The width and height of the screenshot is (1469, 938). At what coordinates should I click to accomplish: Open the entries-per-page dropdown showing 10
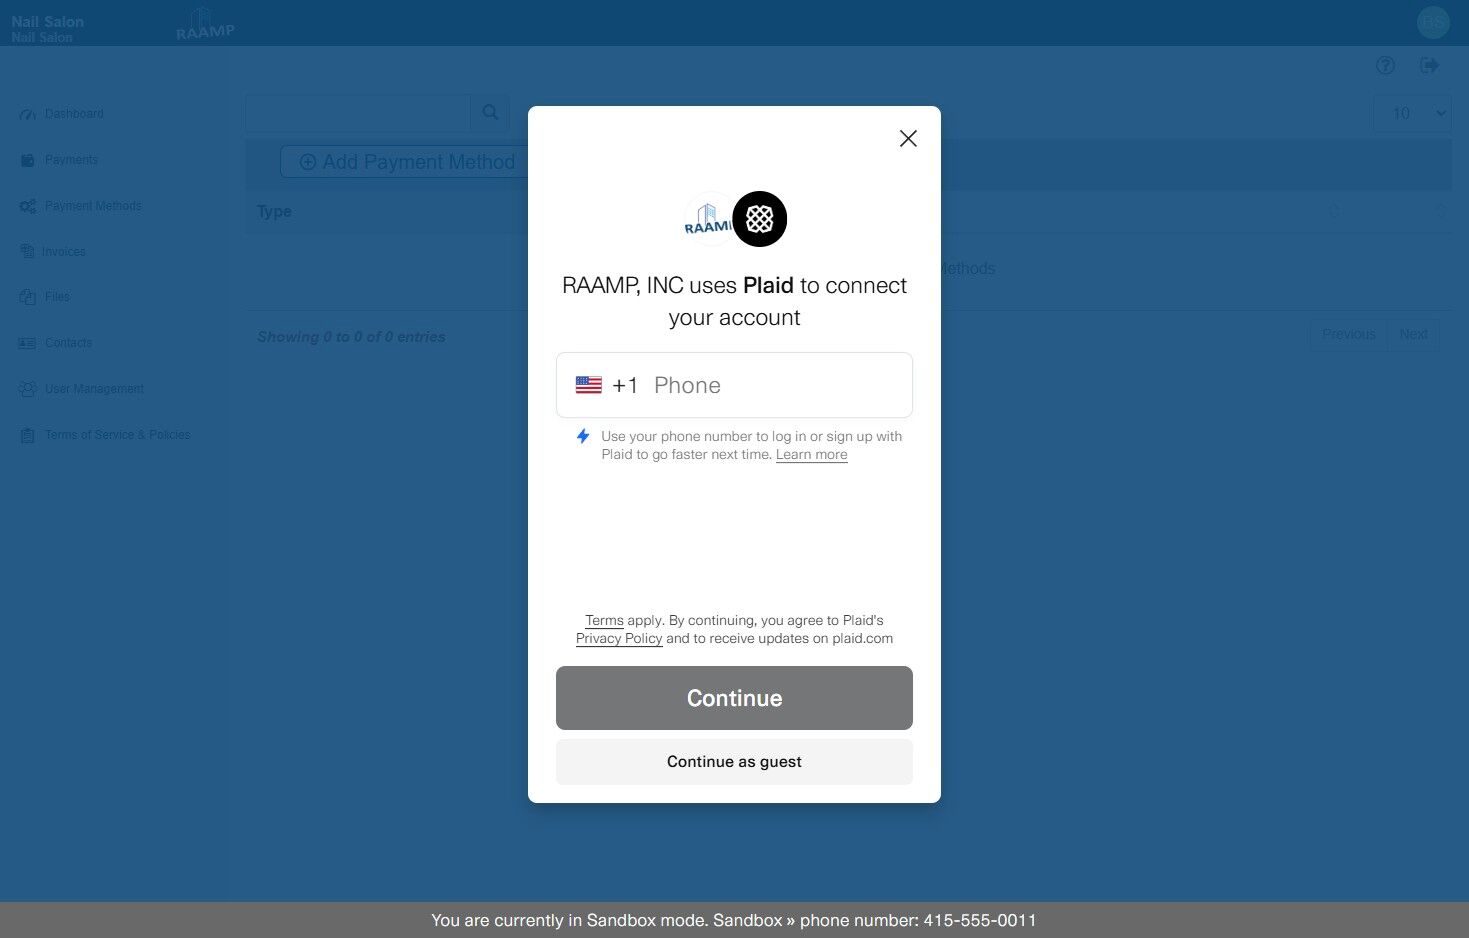pos(1412,113)
